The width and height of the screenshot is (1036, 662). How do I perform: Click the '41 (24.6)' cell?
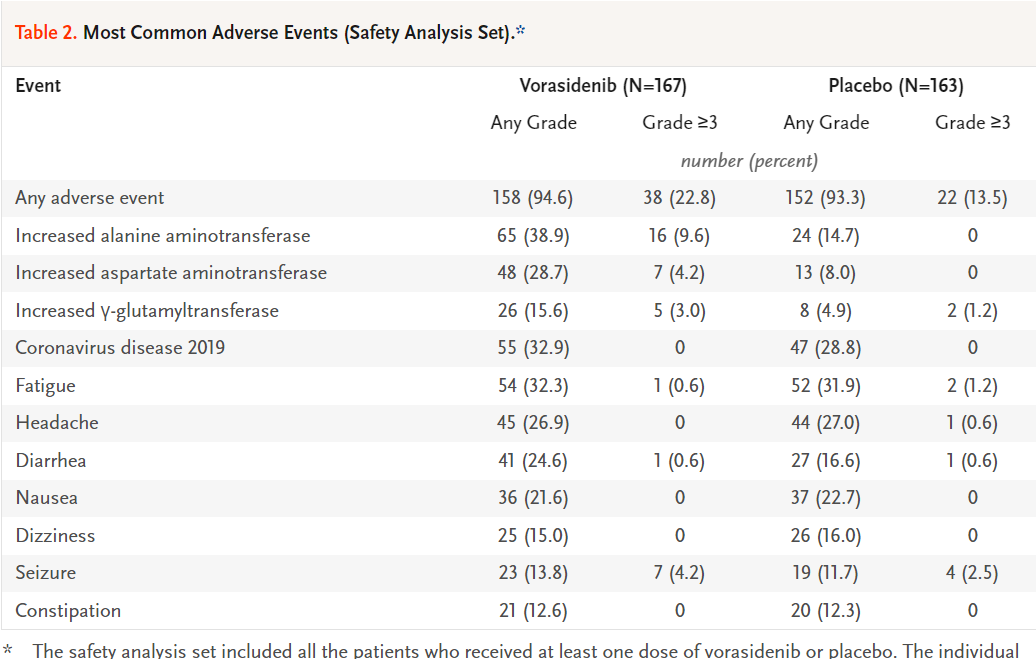coord(533,460)
